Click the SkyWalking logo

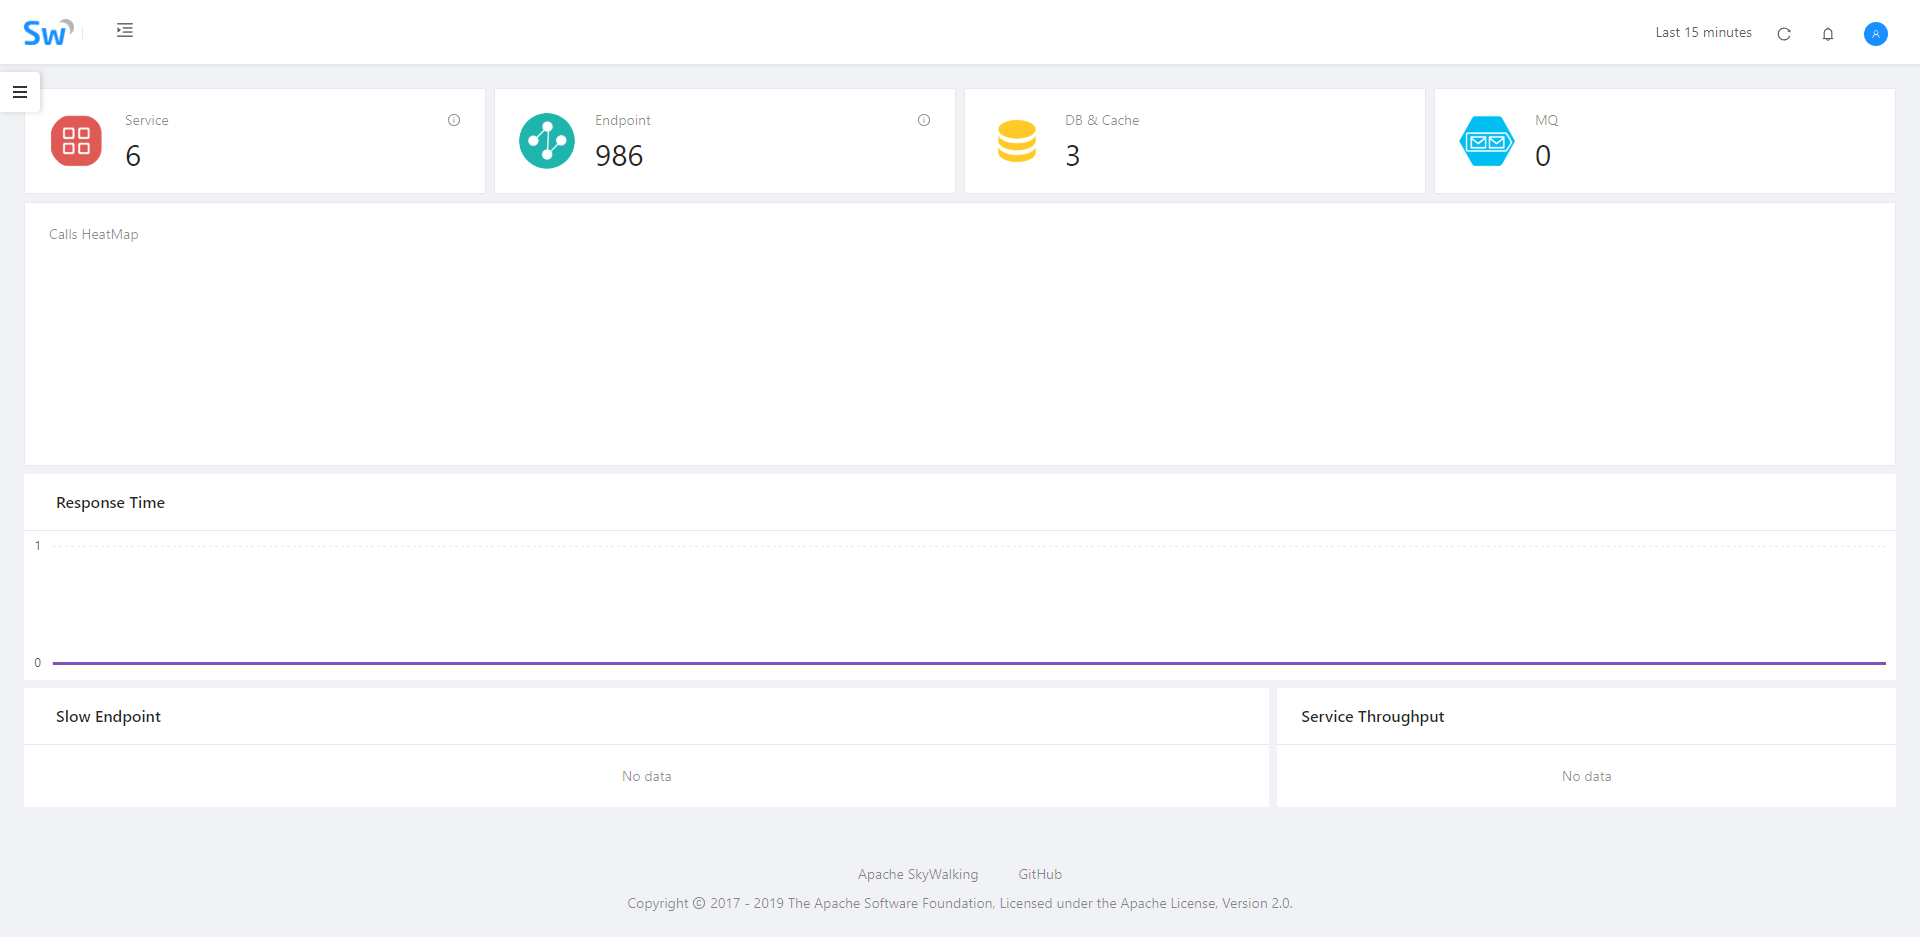point(47,32)
